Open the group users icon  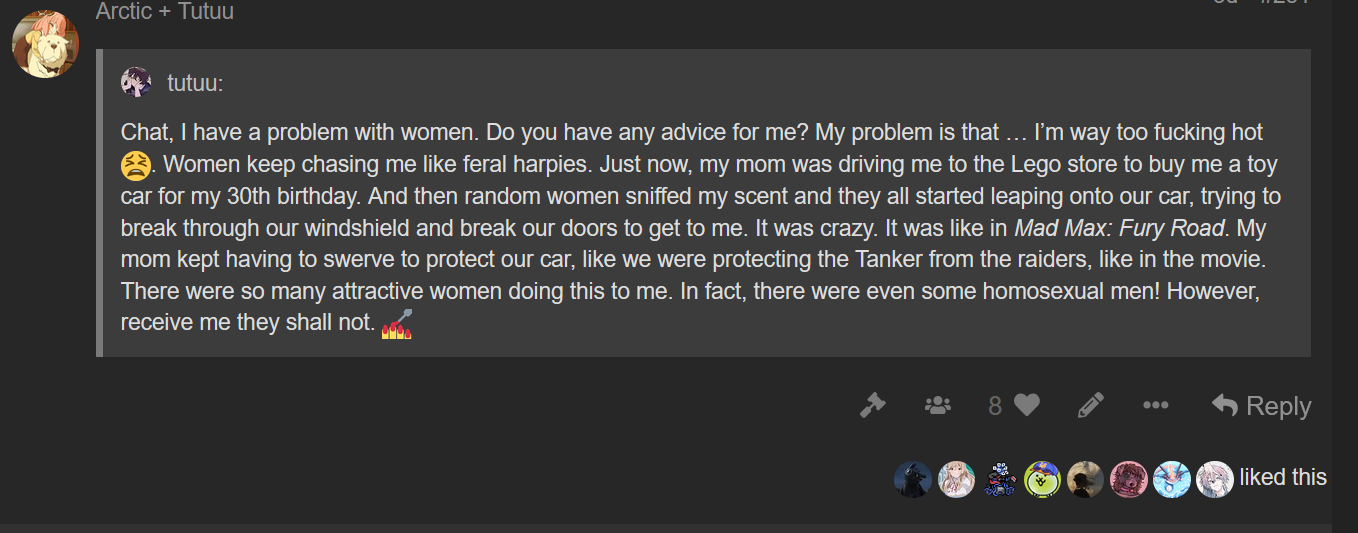click(938, 405)
